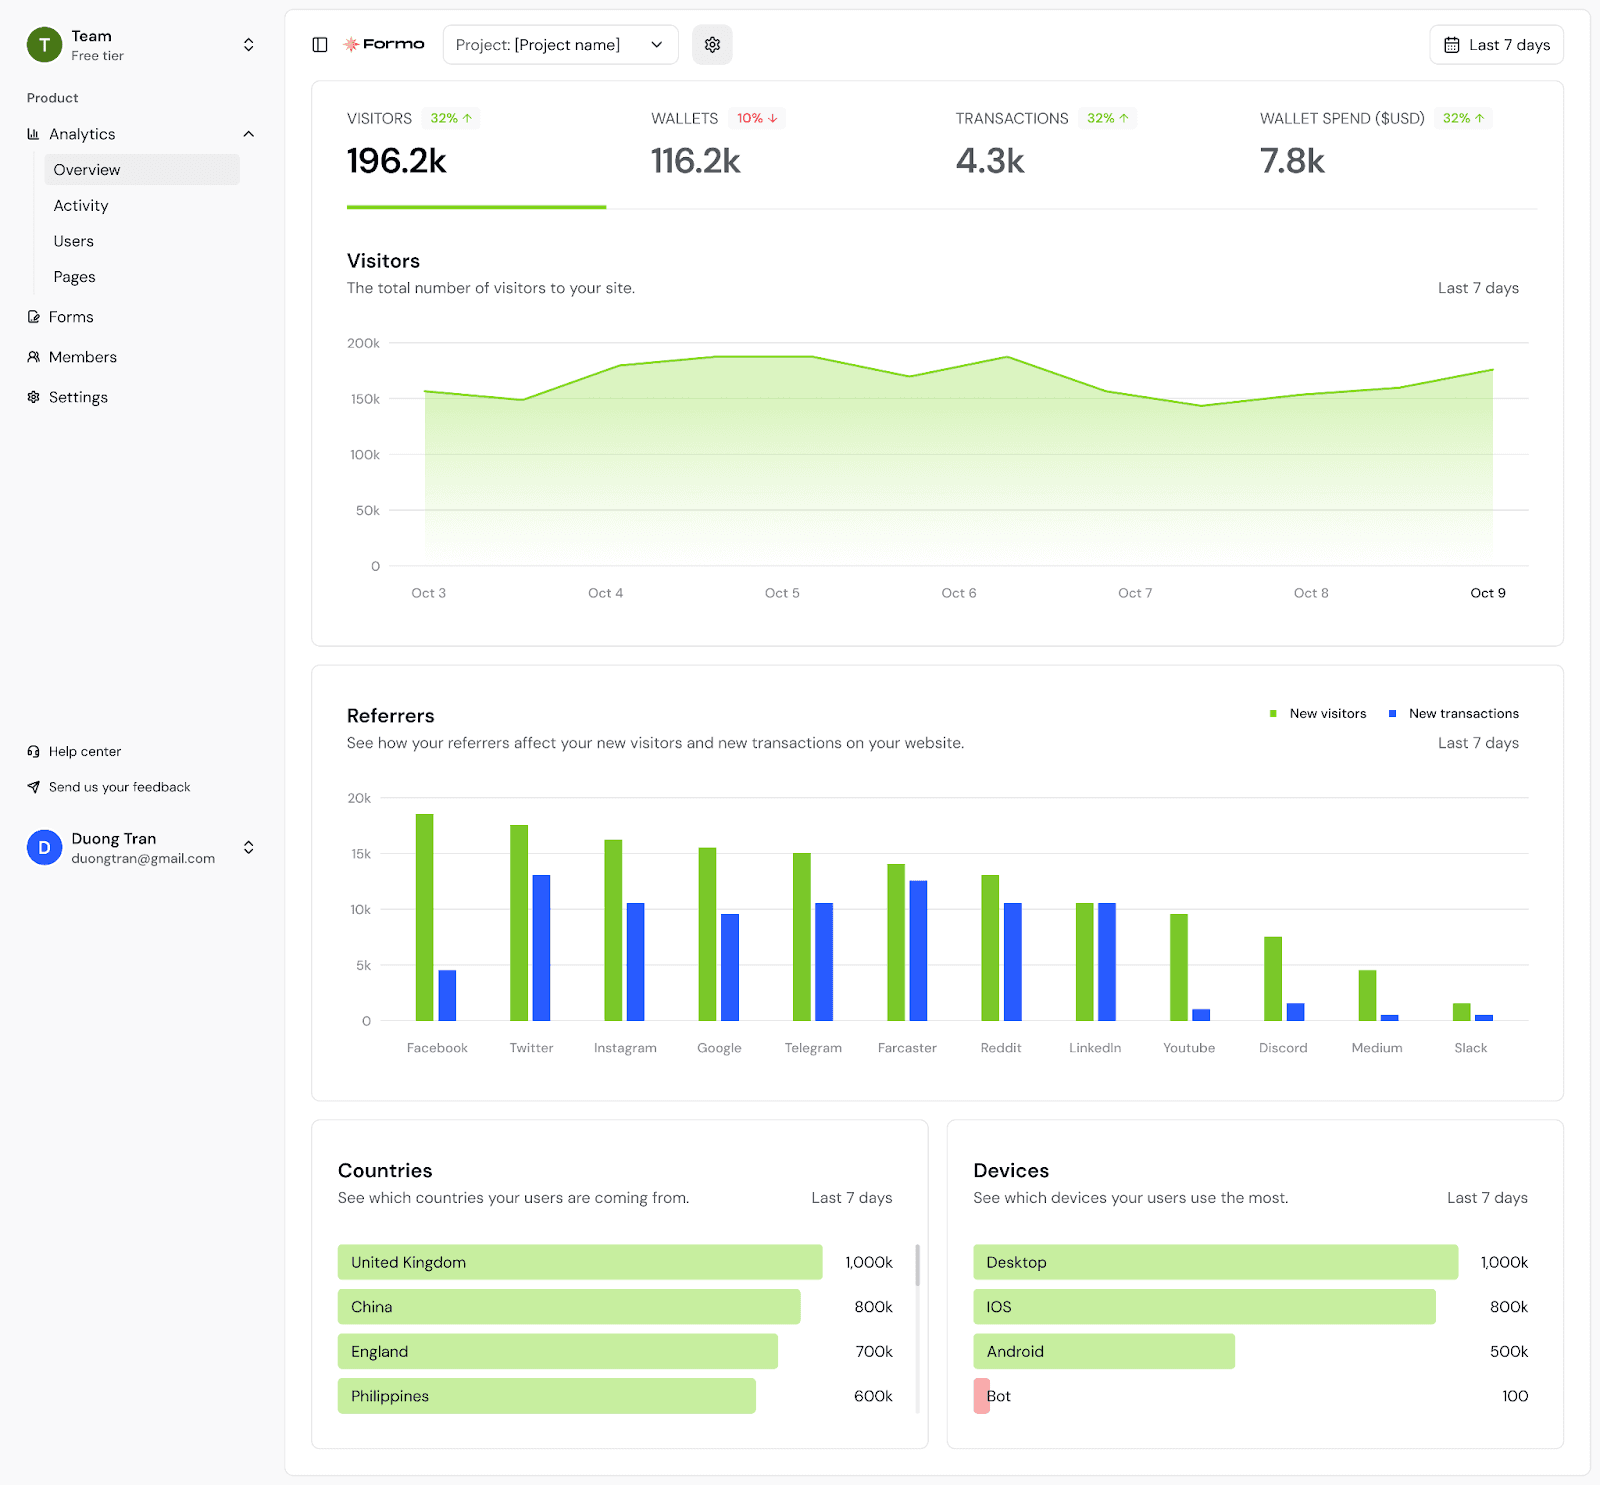Open Forms from the sidebar
This screenshot has height=1485, width=1600.
point(71,317)
